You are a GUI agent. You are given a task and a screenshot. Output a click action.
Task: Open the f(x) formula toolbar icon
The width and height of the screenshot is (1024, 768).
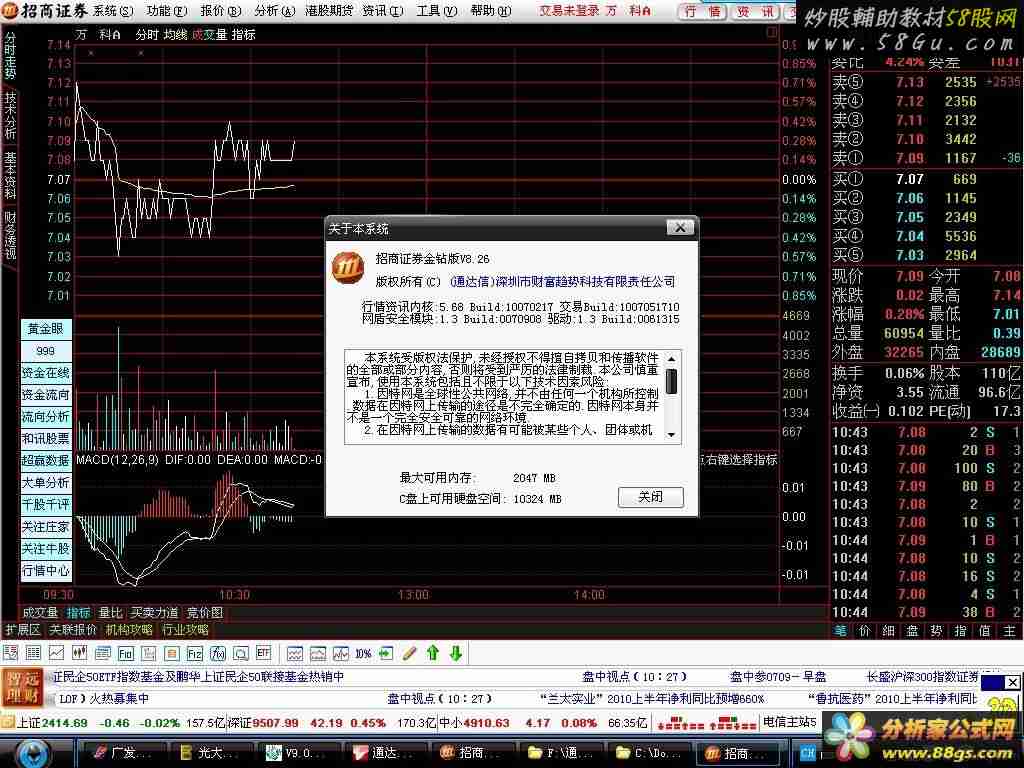(x=217, y=652)
